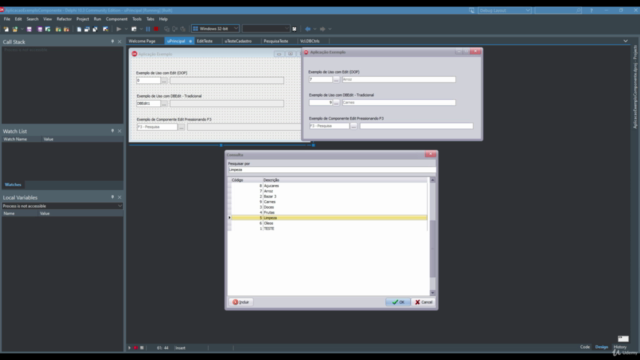Click the View Unit toolbar icon
This screenshot has width=640, height=360.
click(79, 29)
